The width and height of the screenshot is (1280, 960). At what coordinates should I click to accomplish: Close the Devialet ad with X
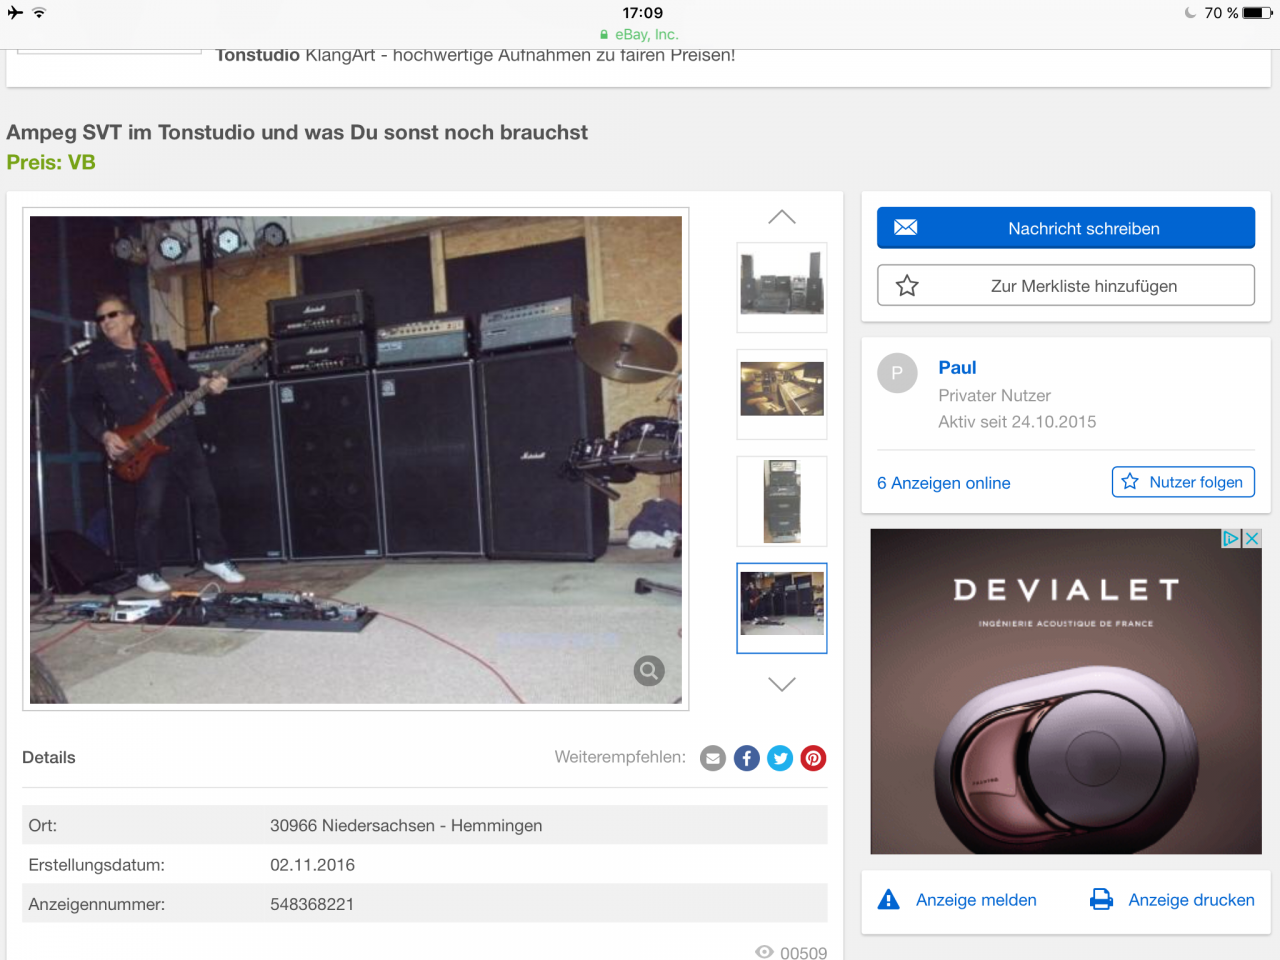[1252, 538]
